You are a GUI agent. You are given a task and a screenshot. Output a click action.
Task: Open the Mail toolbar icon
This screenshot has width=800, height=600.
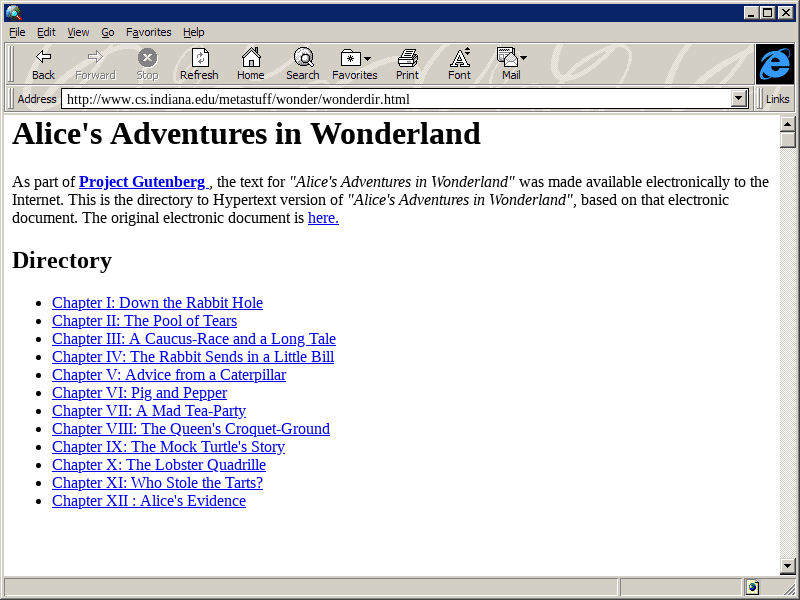click(x=507, y=57)
